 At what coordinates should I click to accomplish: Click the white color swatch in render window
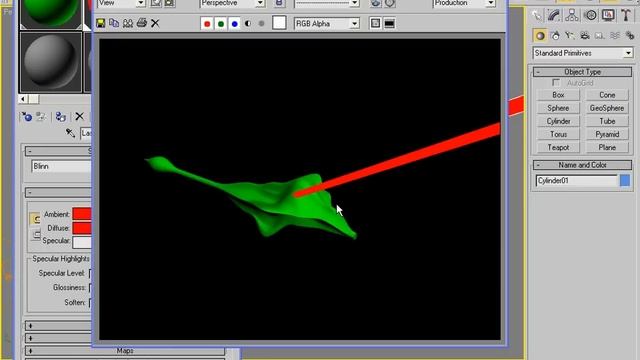click(x=279, y=23)
